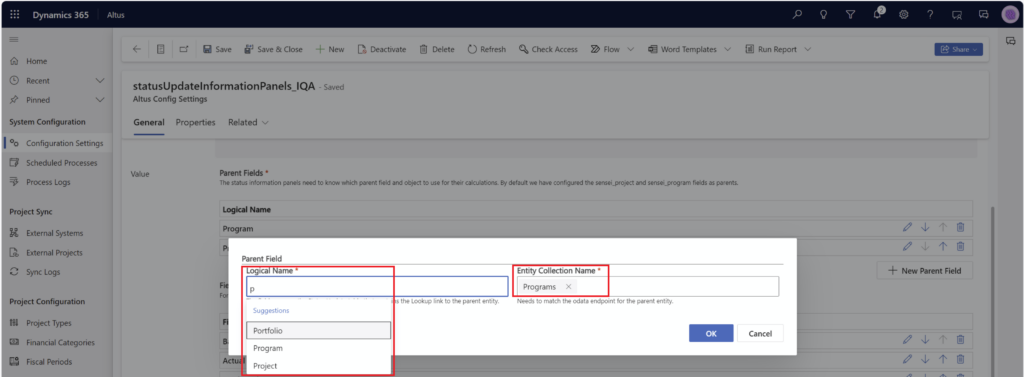Open the help question mark icon
The image size is (1024, 377).
[x=930, y=14]
